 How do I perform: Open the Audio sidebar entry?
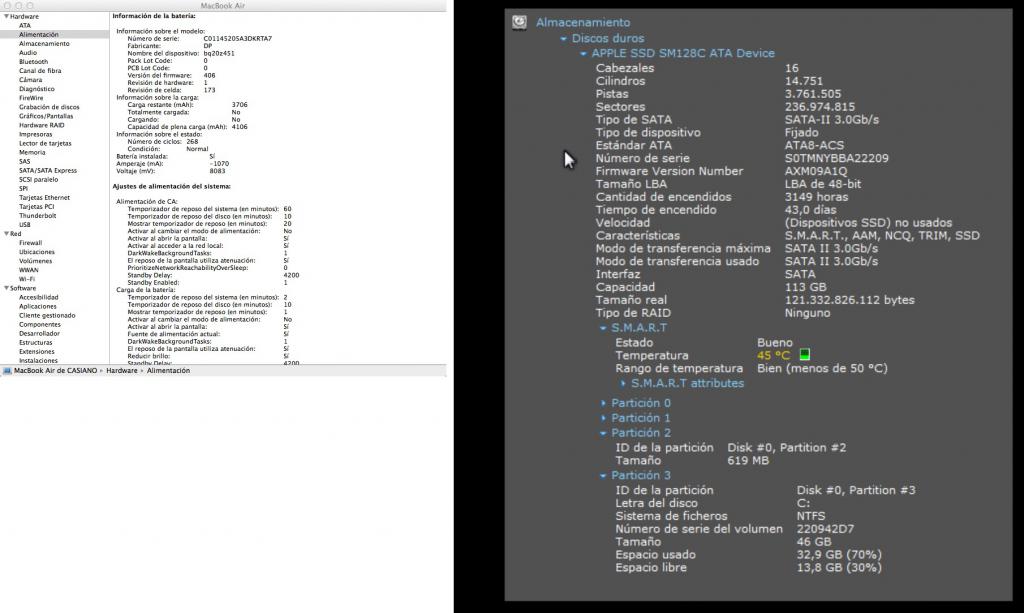coord(28,53)
